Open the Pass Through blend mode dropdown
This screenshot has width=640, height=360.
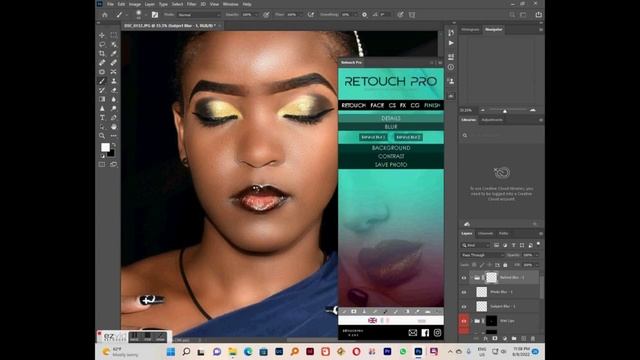tap(482, 255)
